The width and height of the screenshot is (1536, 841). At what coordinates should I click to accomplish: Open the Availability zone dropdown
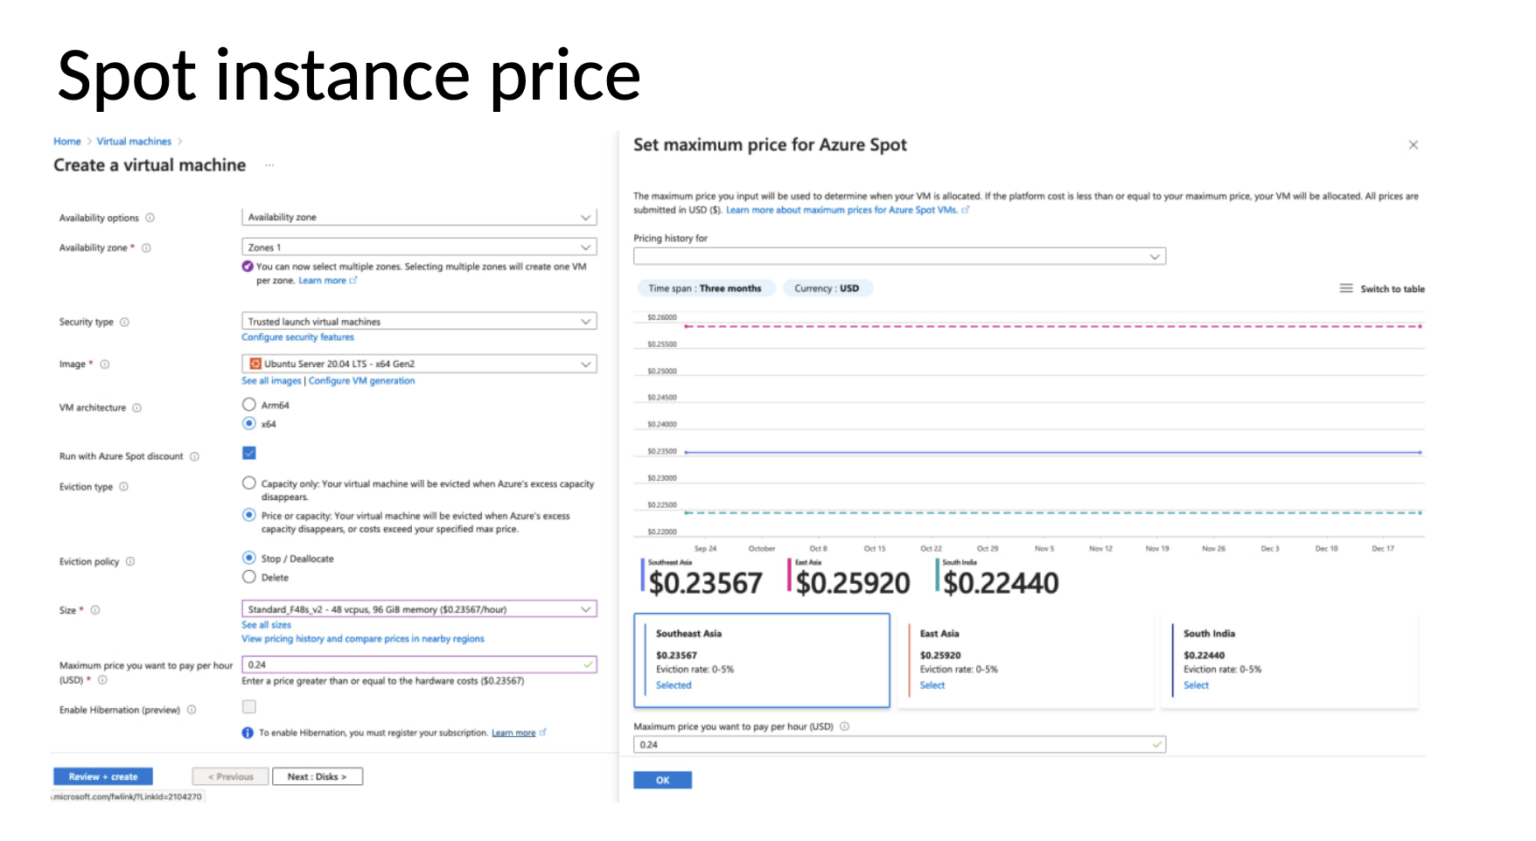[419, 247]
